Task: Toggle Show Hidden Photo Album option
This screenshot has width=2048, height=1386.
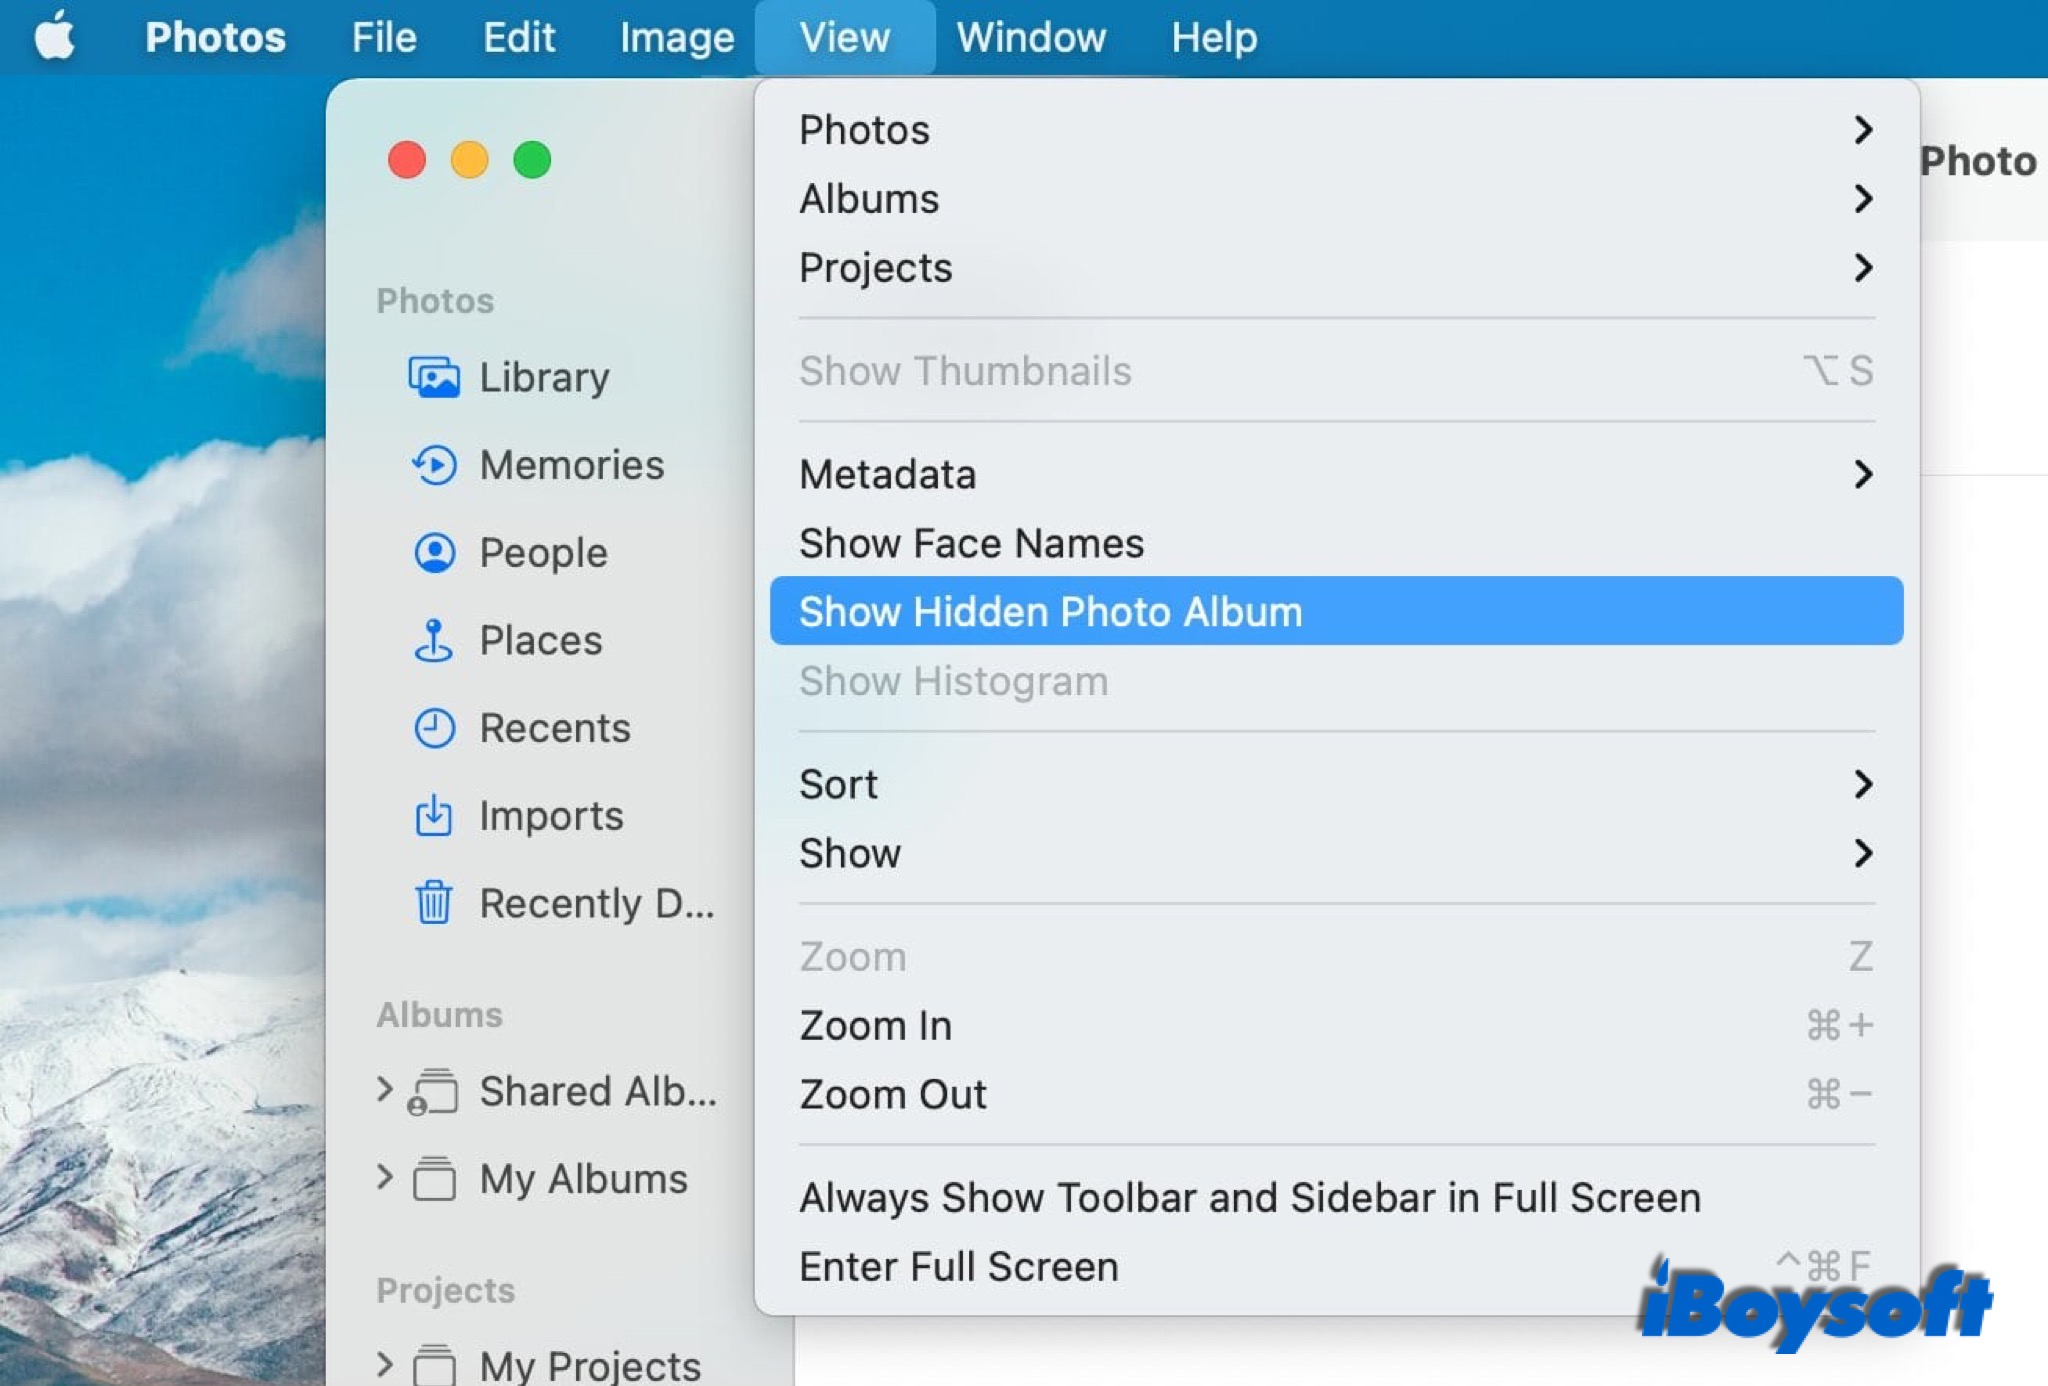Action: 1050,611
